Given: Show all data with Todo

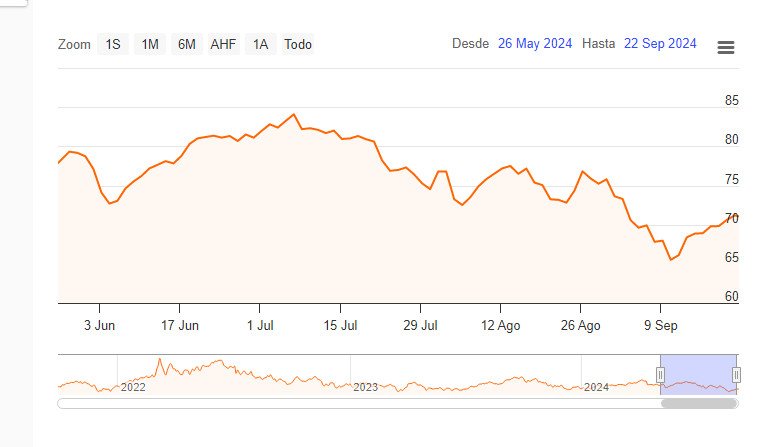Looking at the screenshot, I should [298, 44].
